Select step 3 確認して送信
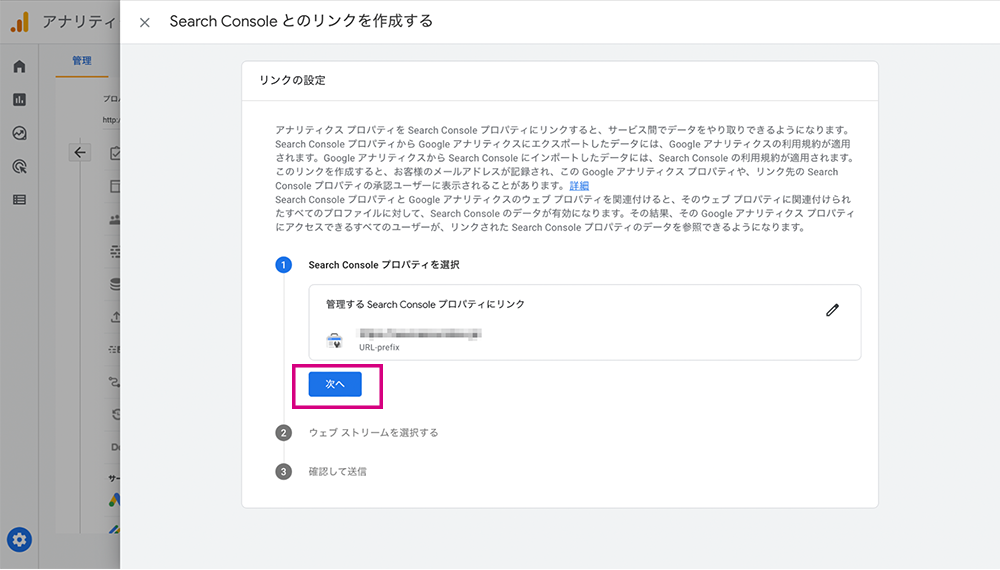Viewport: 1000px width, 570px height. coord(337,471)
